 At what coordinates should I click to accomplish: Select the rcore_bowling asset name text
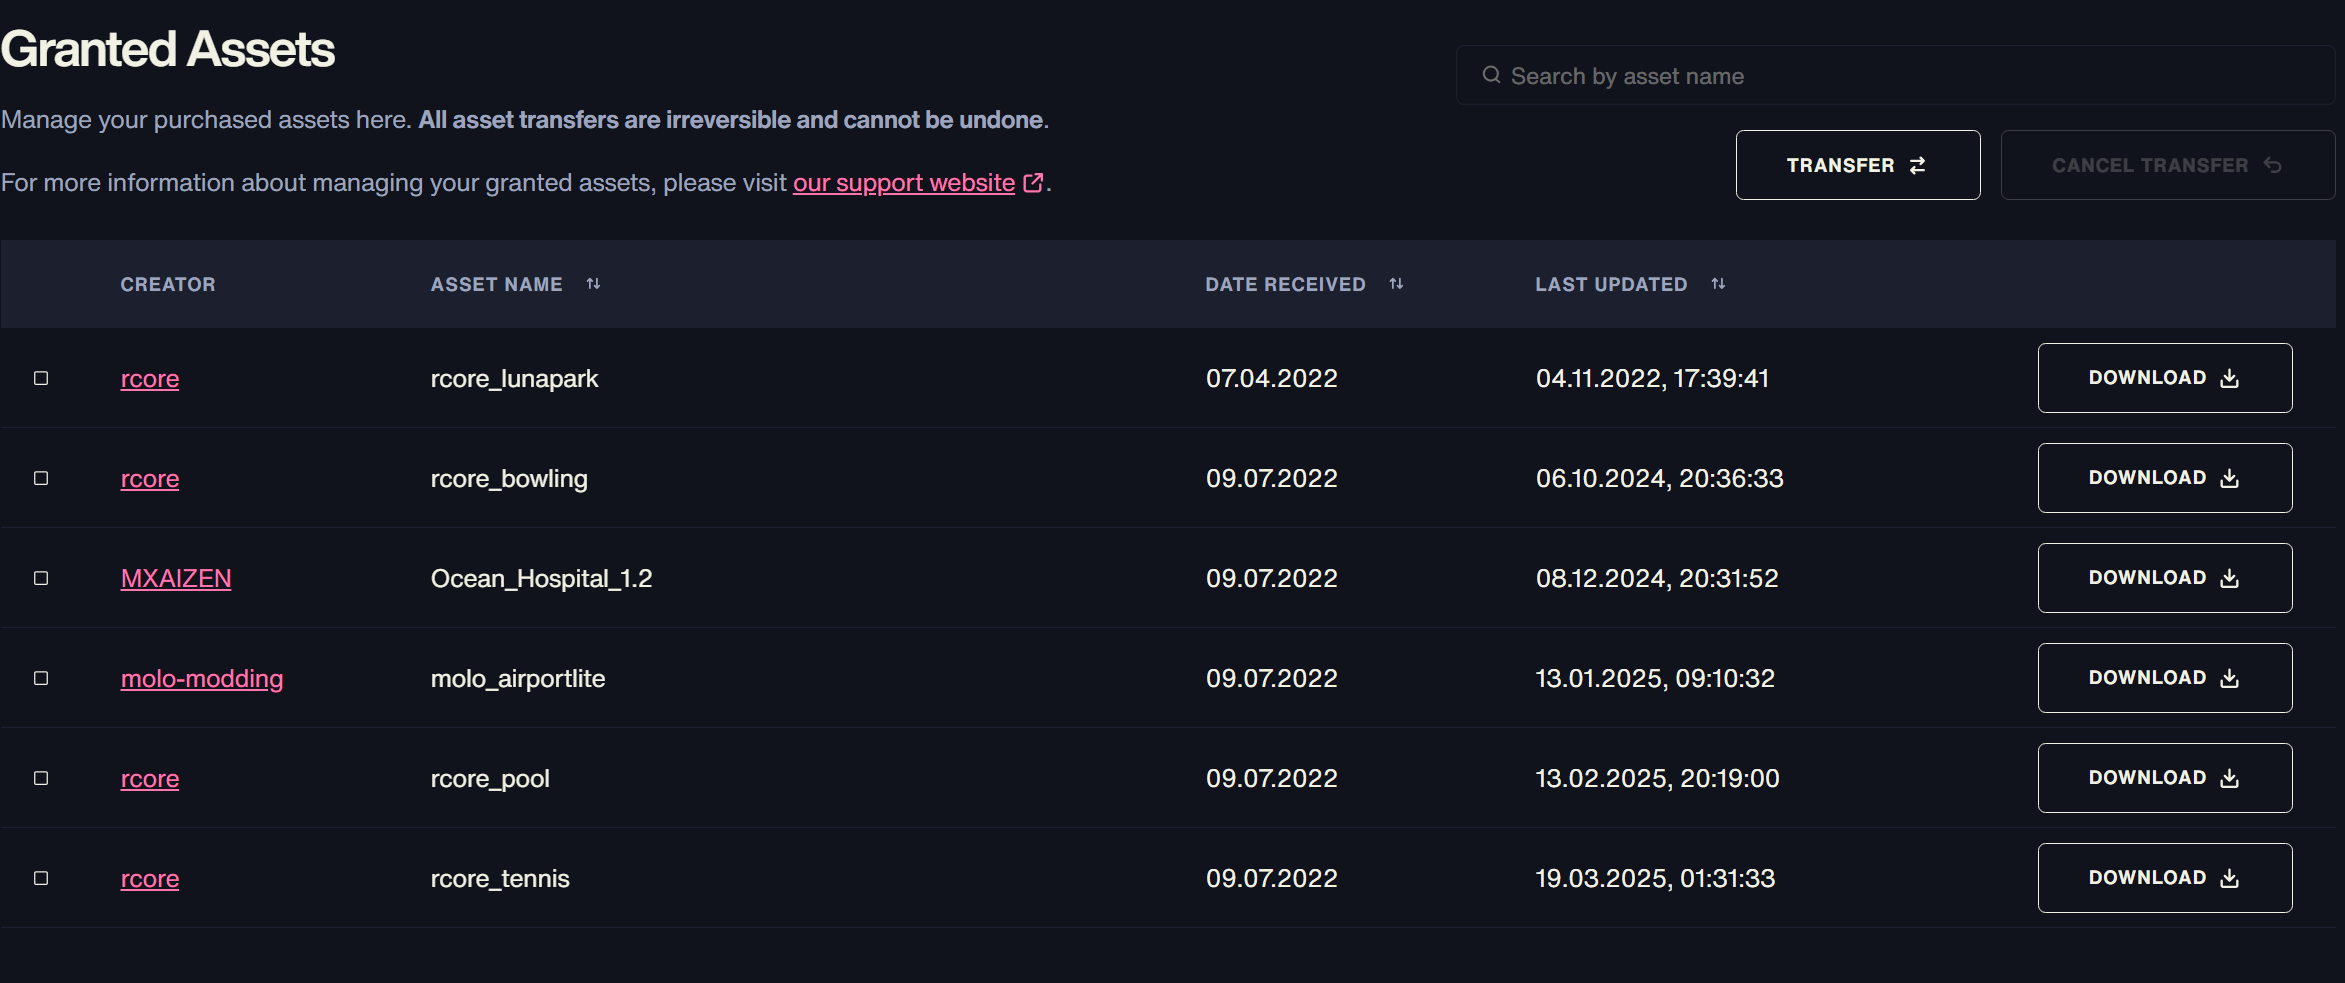[509, 479]
